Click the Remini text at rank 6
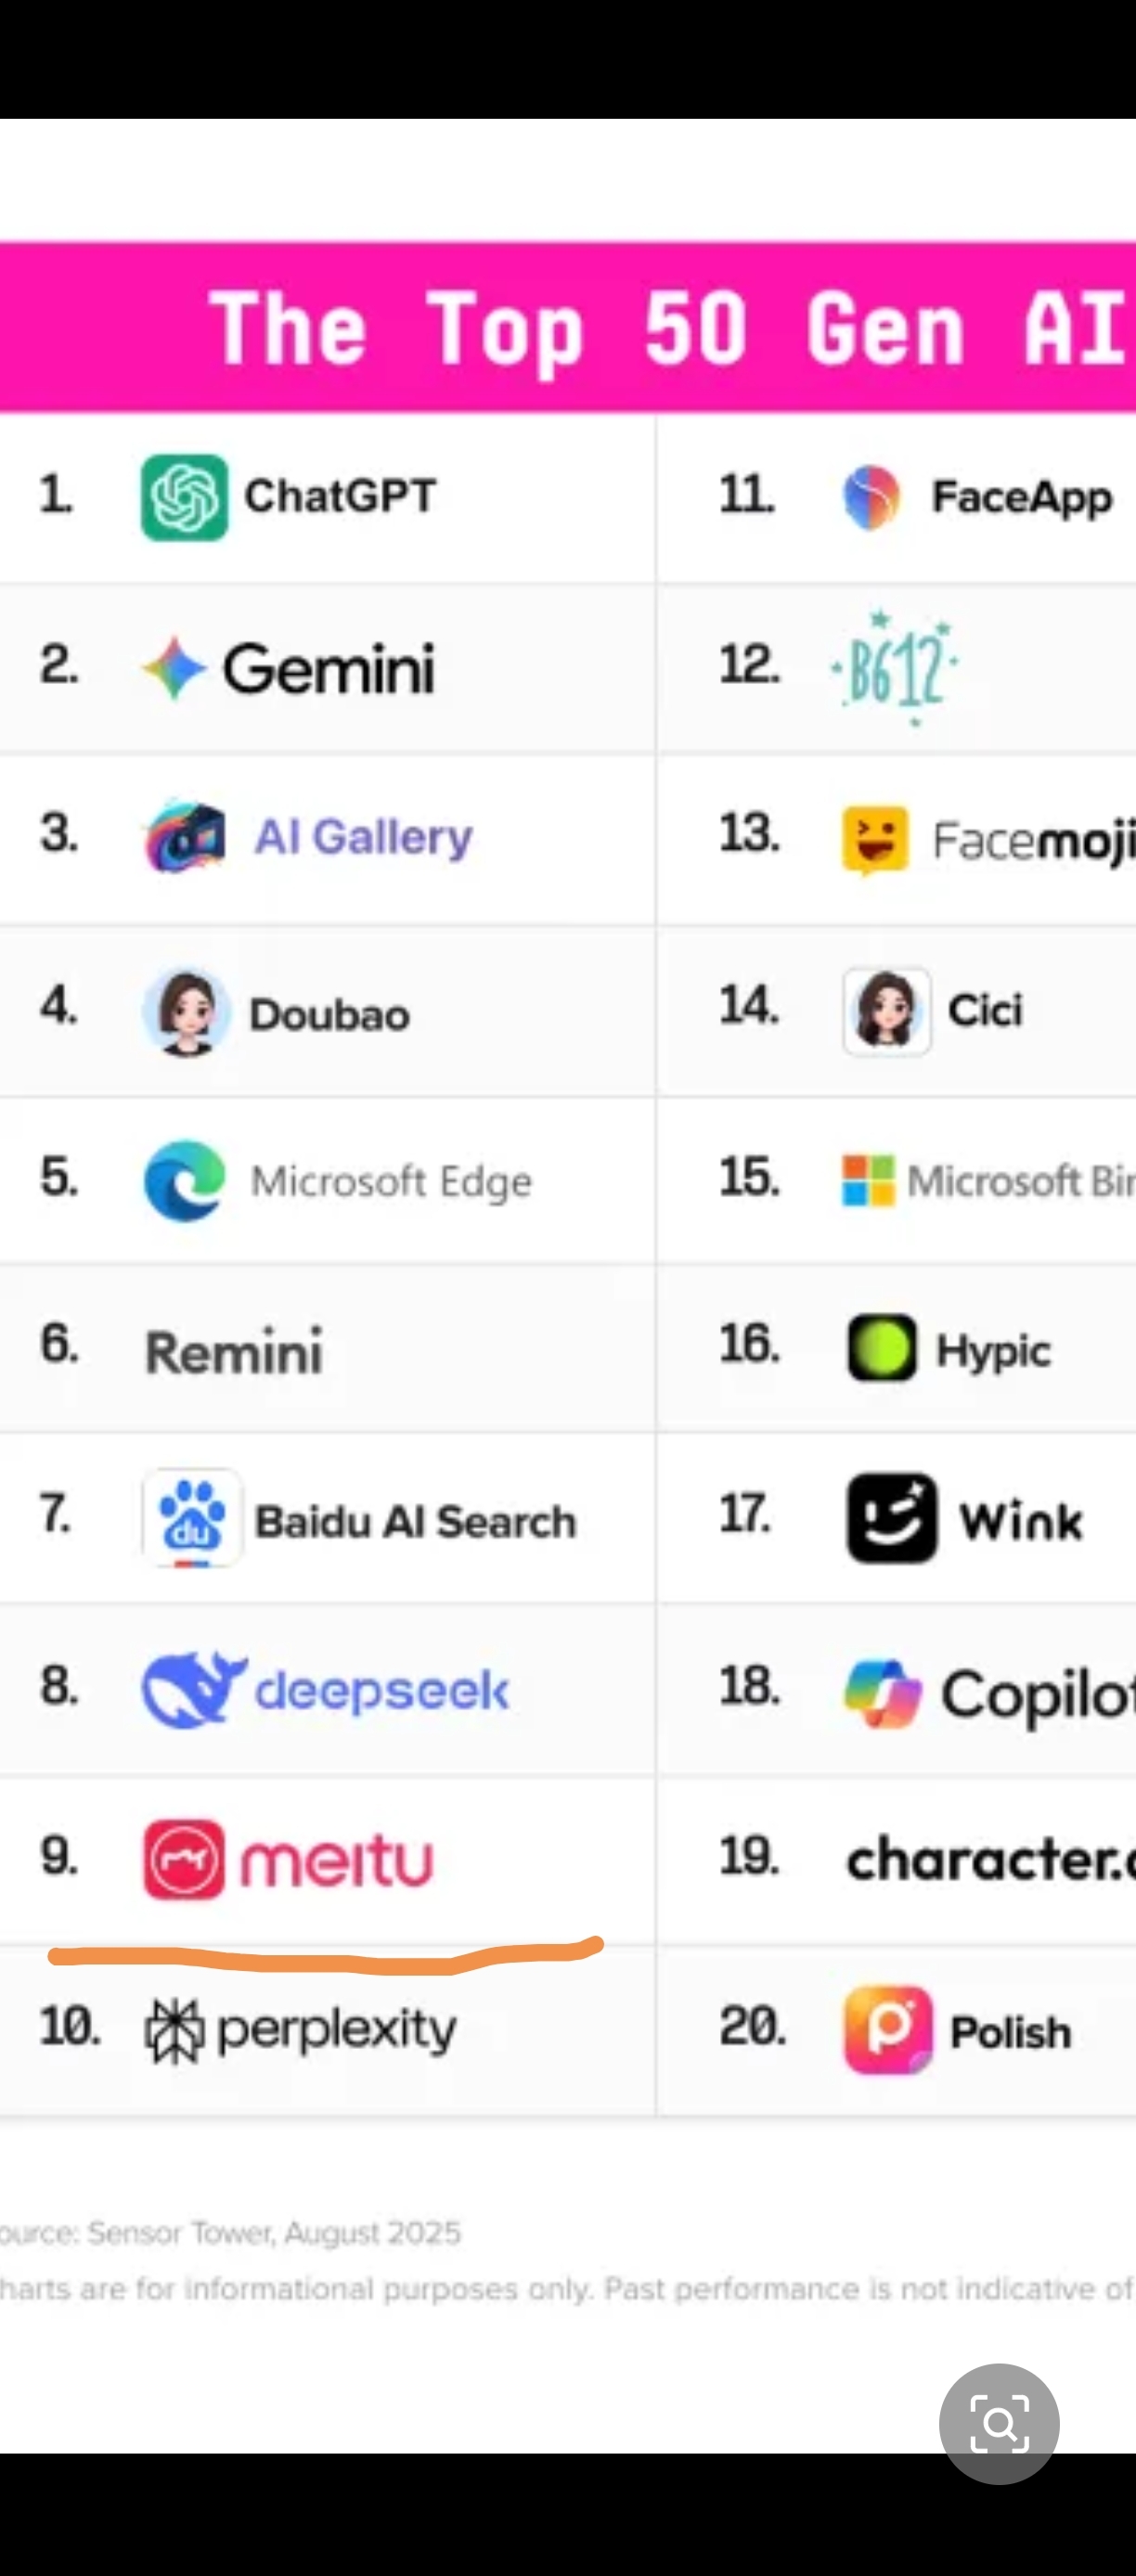Screen dimensions: 1136x2576 [x=234, y=1352]
